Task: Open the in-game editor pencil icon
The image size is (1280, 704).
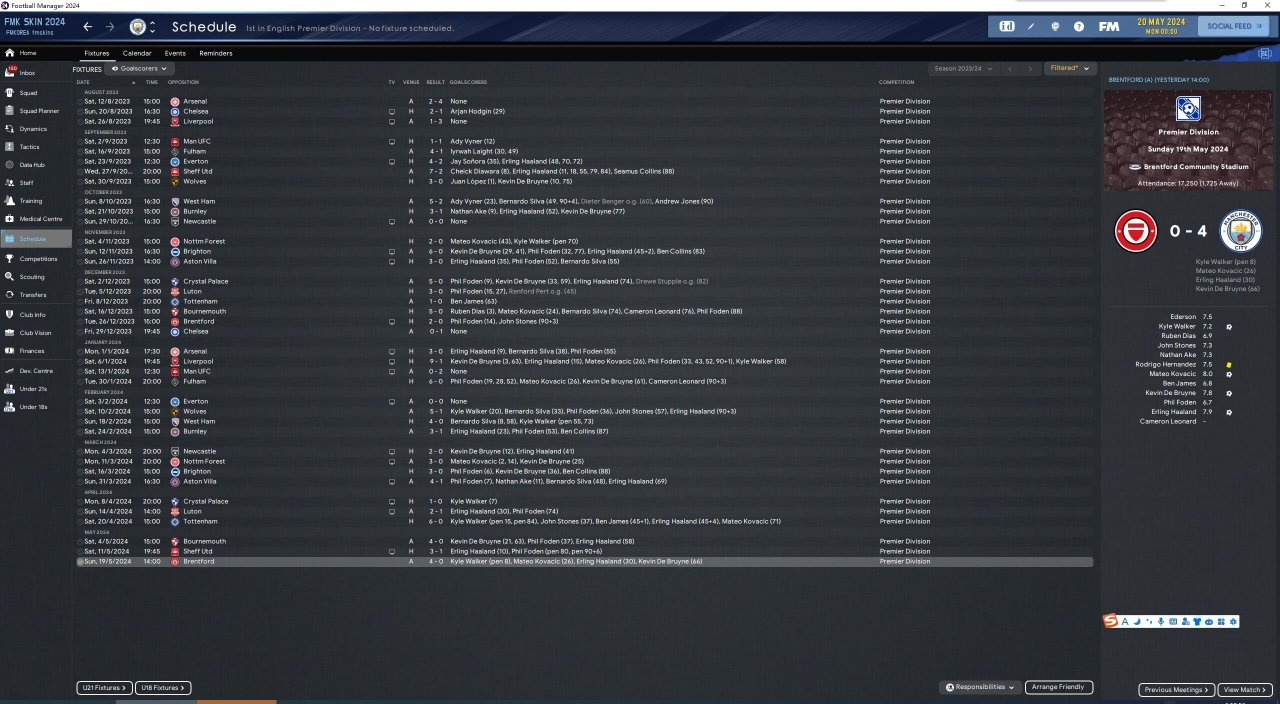Action: (1031, 26)
